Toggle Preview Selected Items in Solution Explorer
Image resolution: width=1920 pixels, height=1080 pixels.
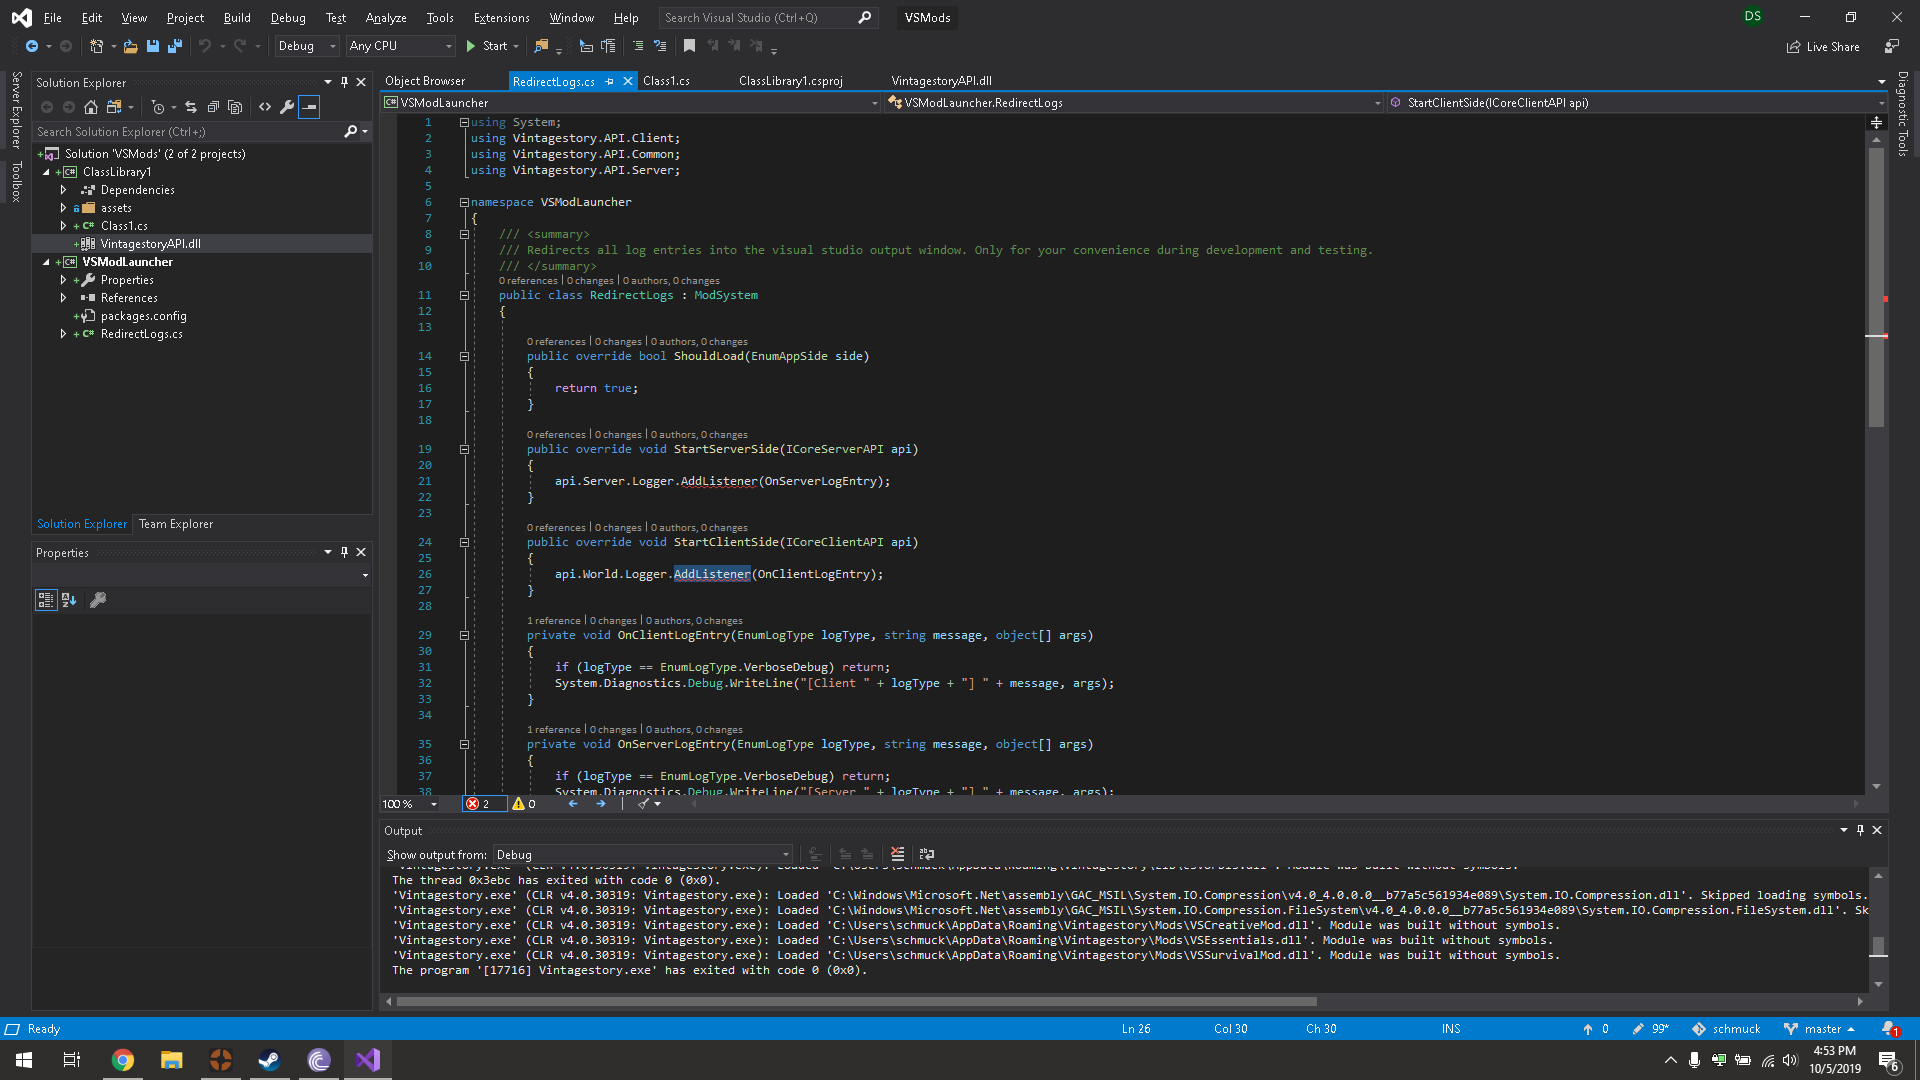(309, 107)
